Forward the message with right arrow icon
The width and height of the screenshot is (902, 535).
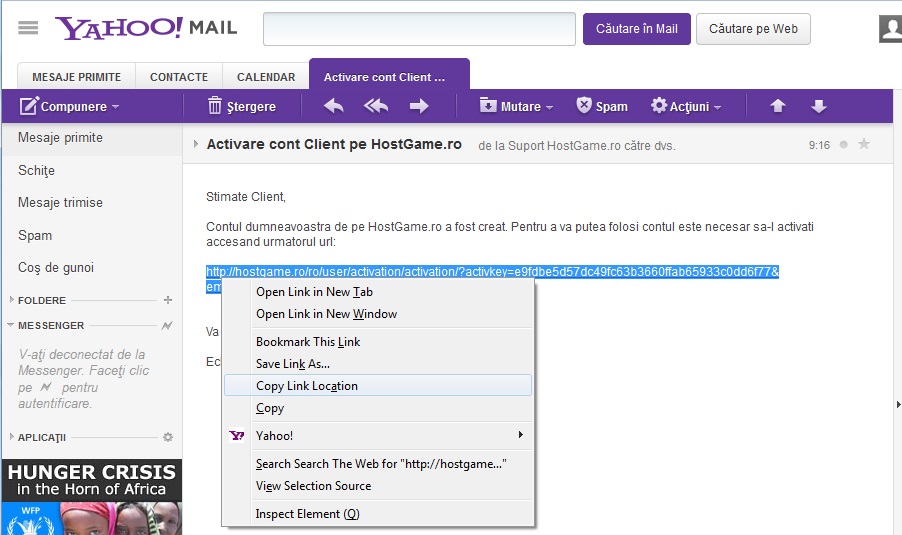pyautogui.click(x=419, y=106)
